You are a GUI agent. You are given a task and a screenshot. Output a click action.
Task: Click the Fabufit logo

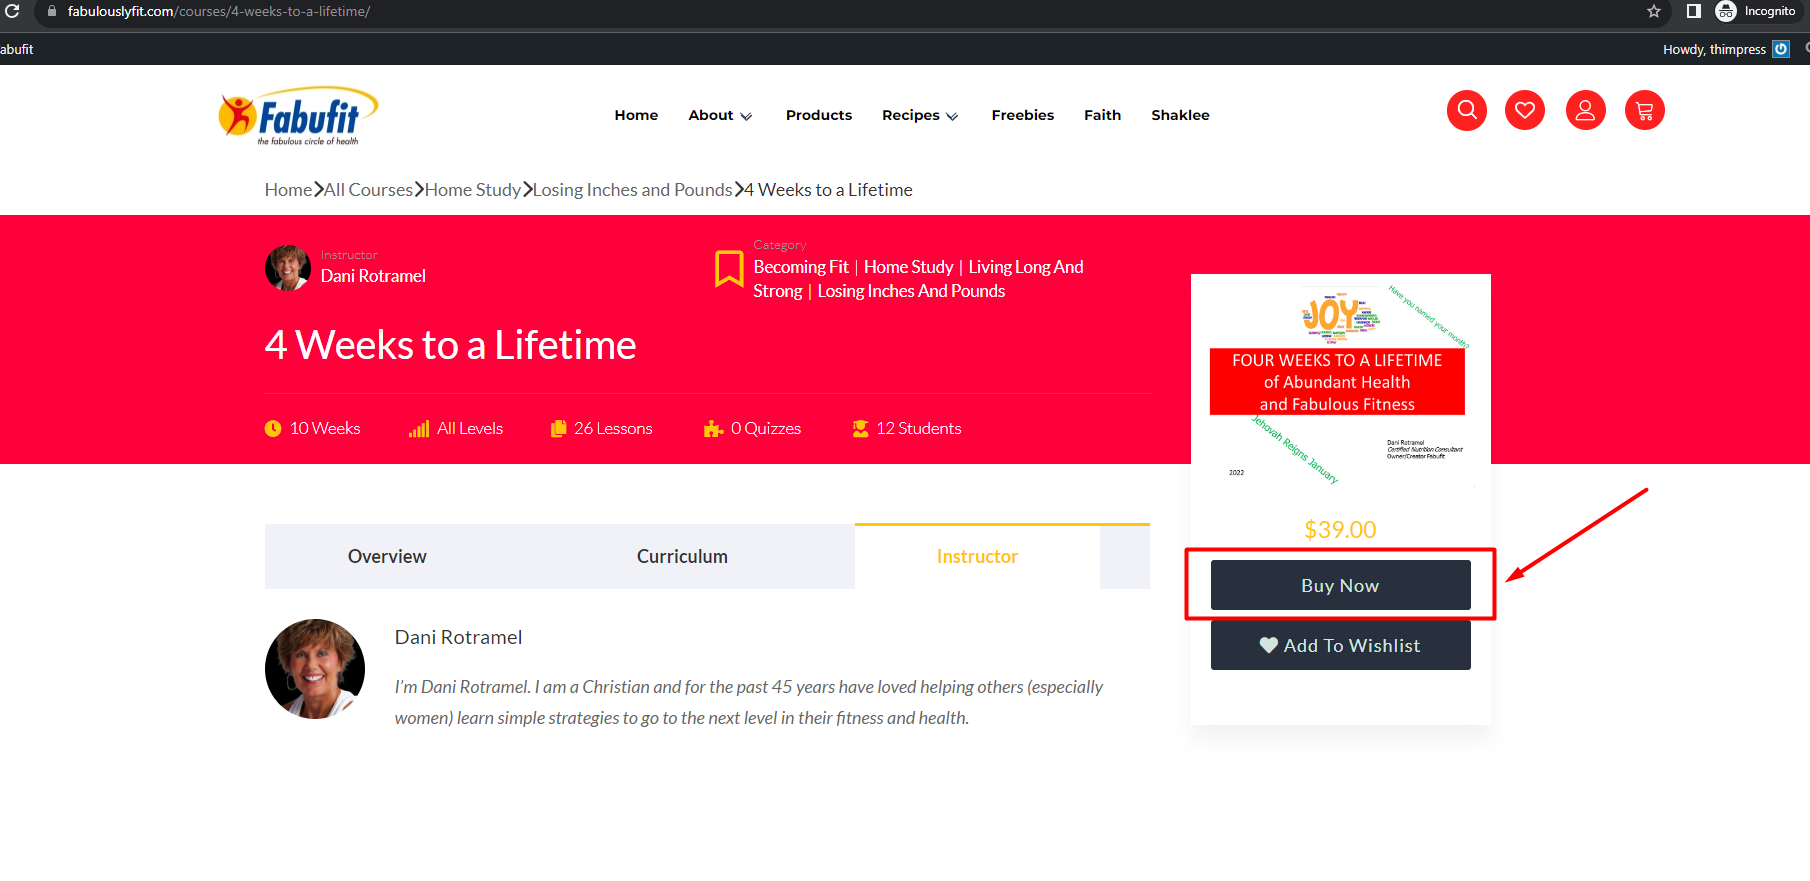298,116
